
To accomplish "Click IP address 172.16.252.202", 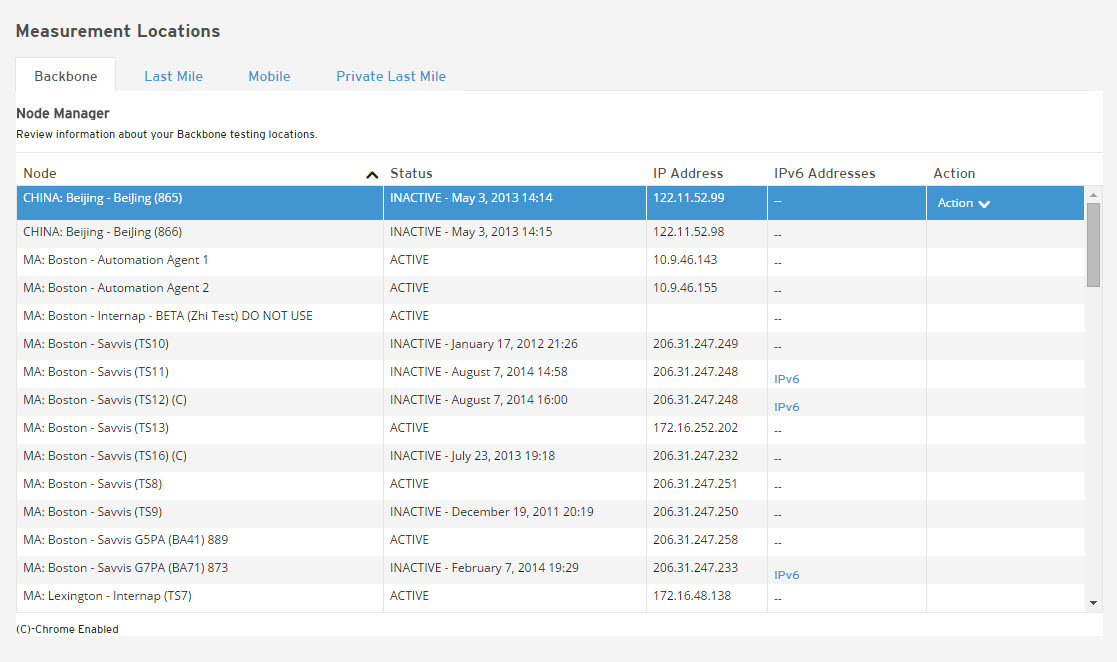I will pyautogui.click(x=695, y=428).
